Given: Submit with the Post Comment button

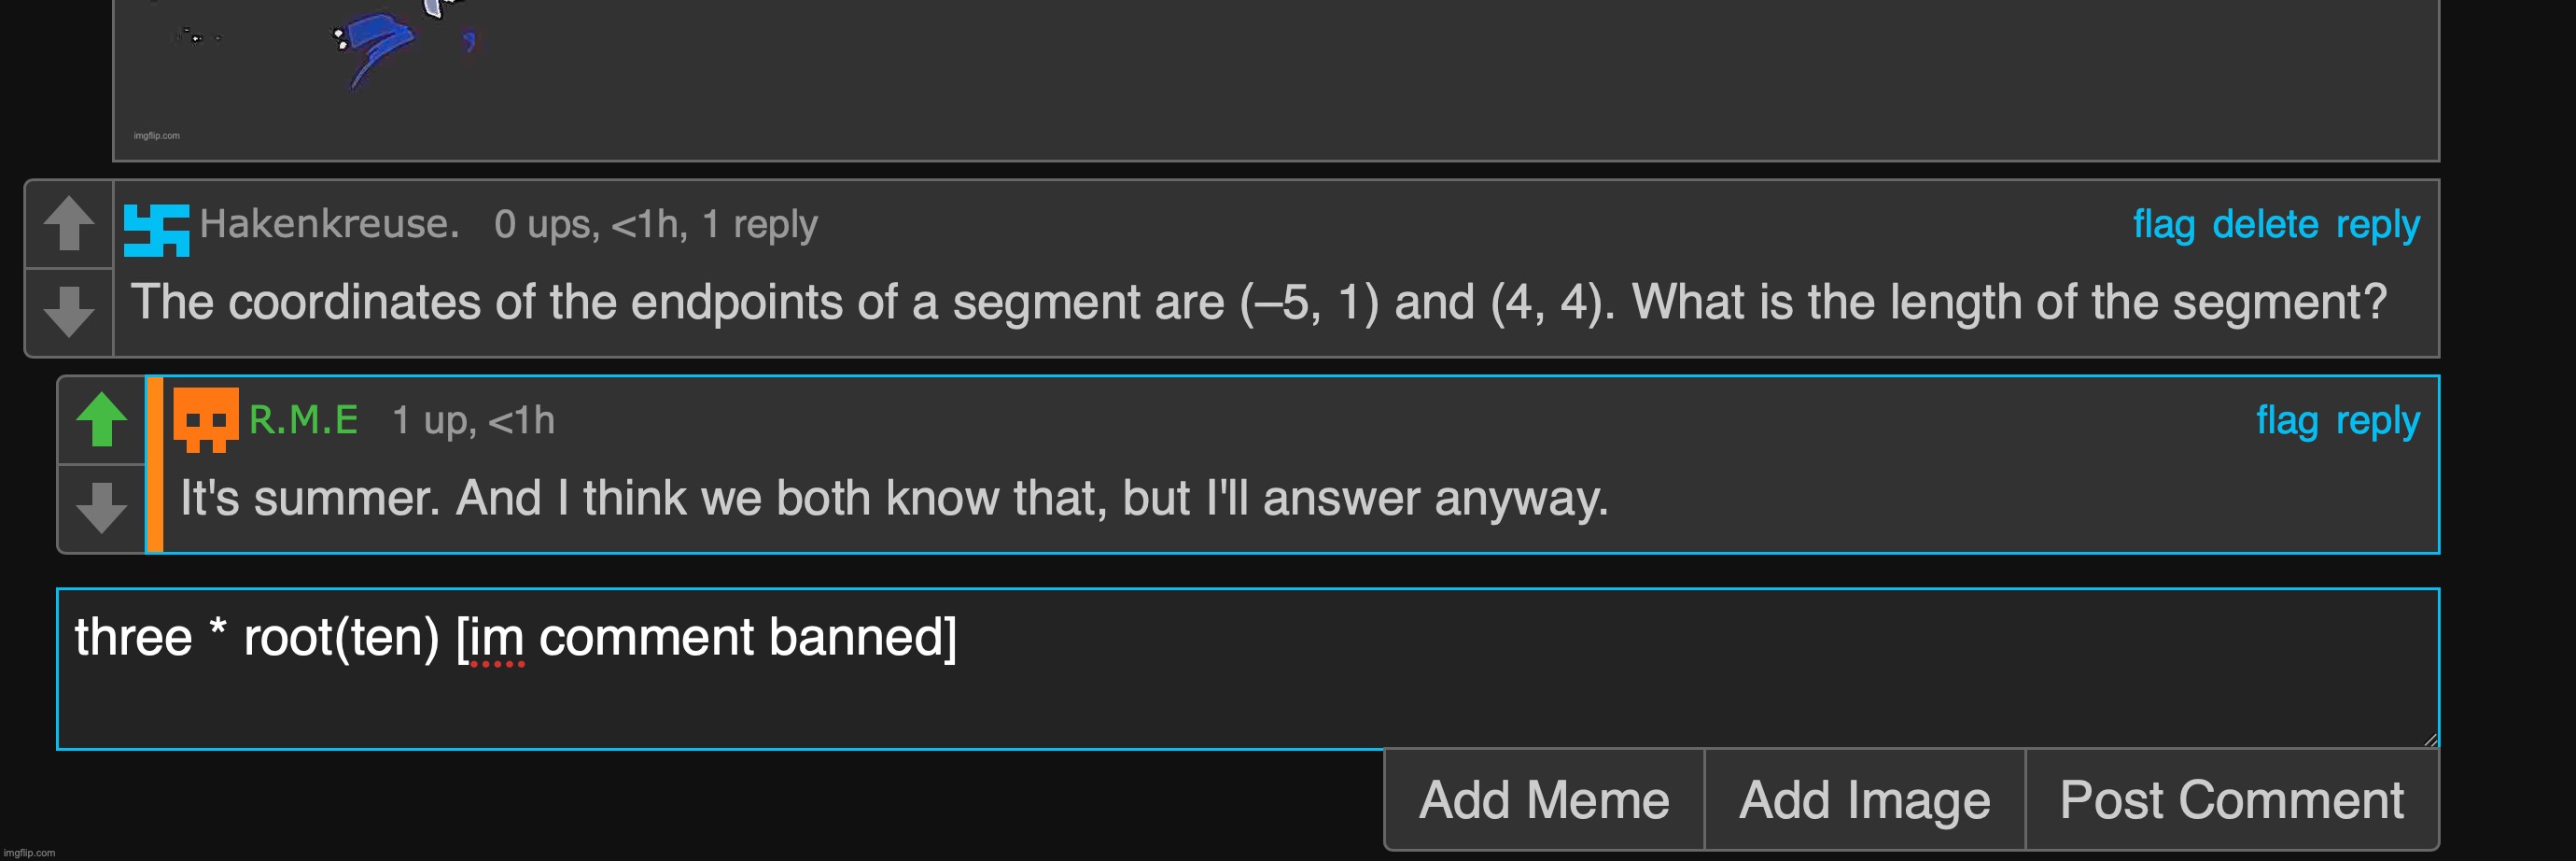Looking at the screenshot, I should [2232, 800].
